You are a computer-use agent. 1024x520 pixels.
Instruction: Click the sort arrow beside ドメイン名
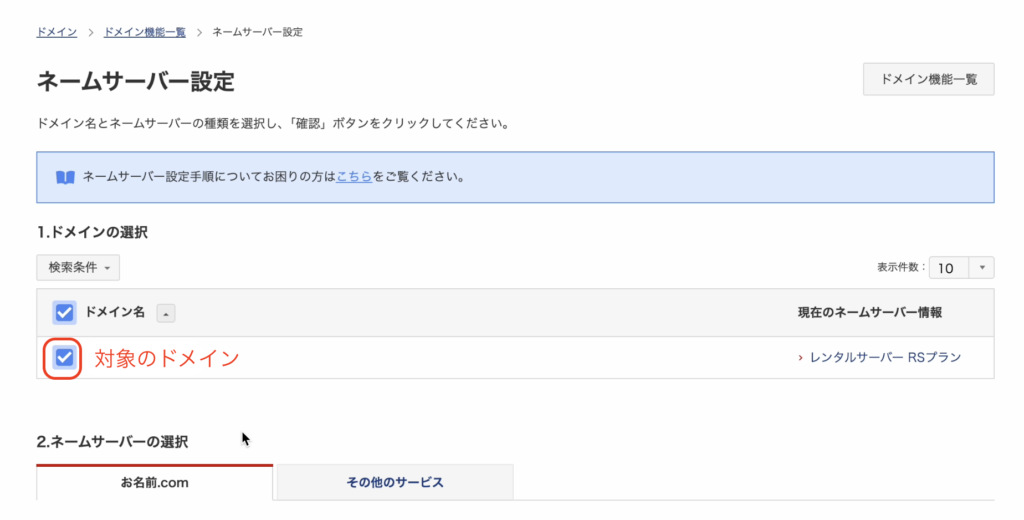pos(166,313)
